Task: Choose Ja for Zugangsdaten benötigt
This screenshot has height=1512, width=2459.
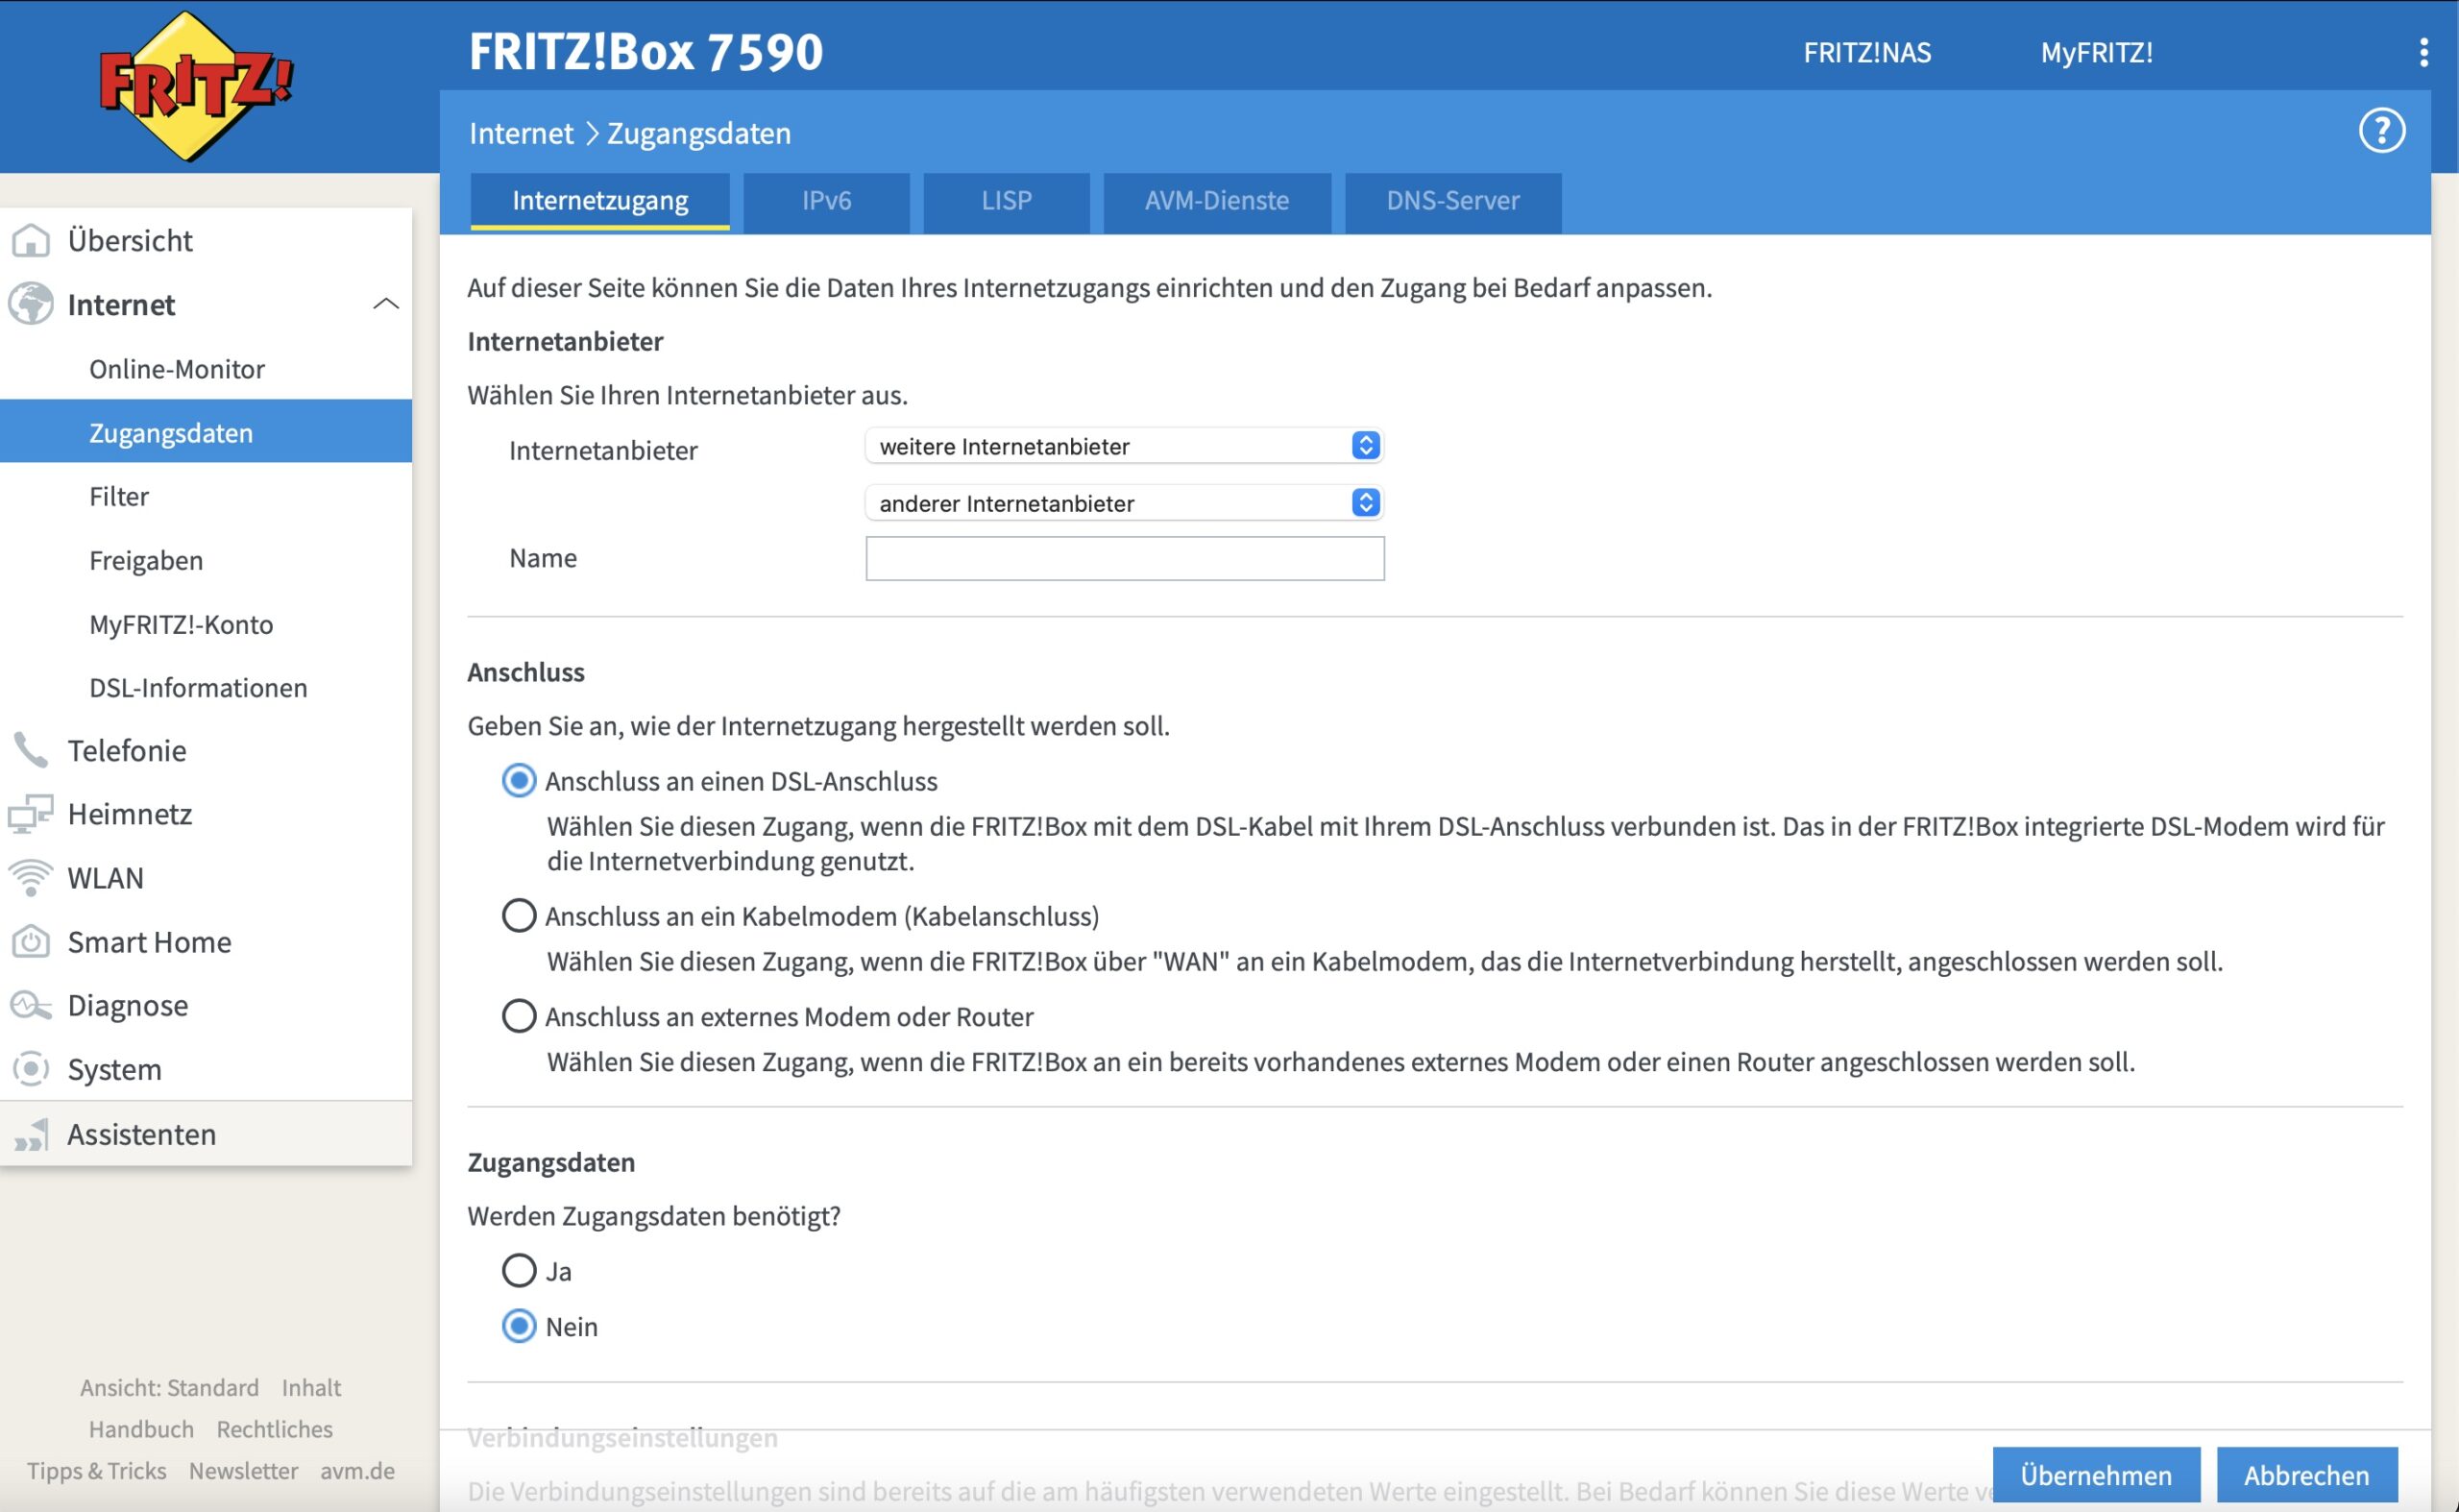Action: point(518,1270)
